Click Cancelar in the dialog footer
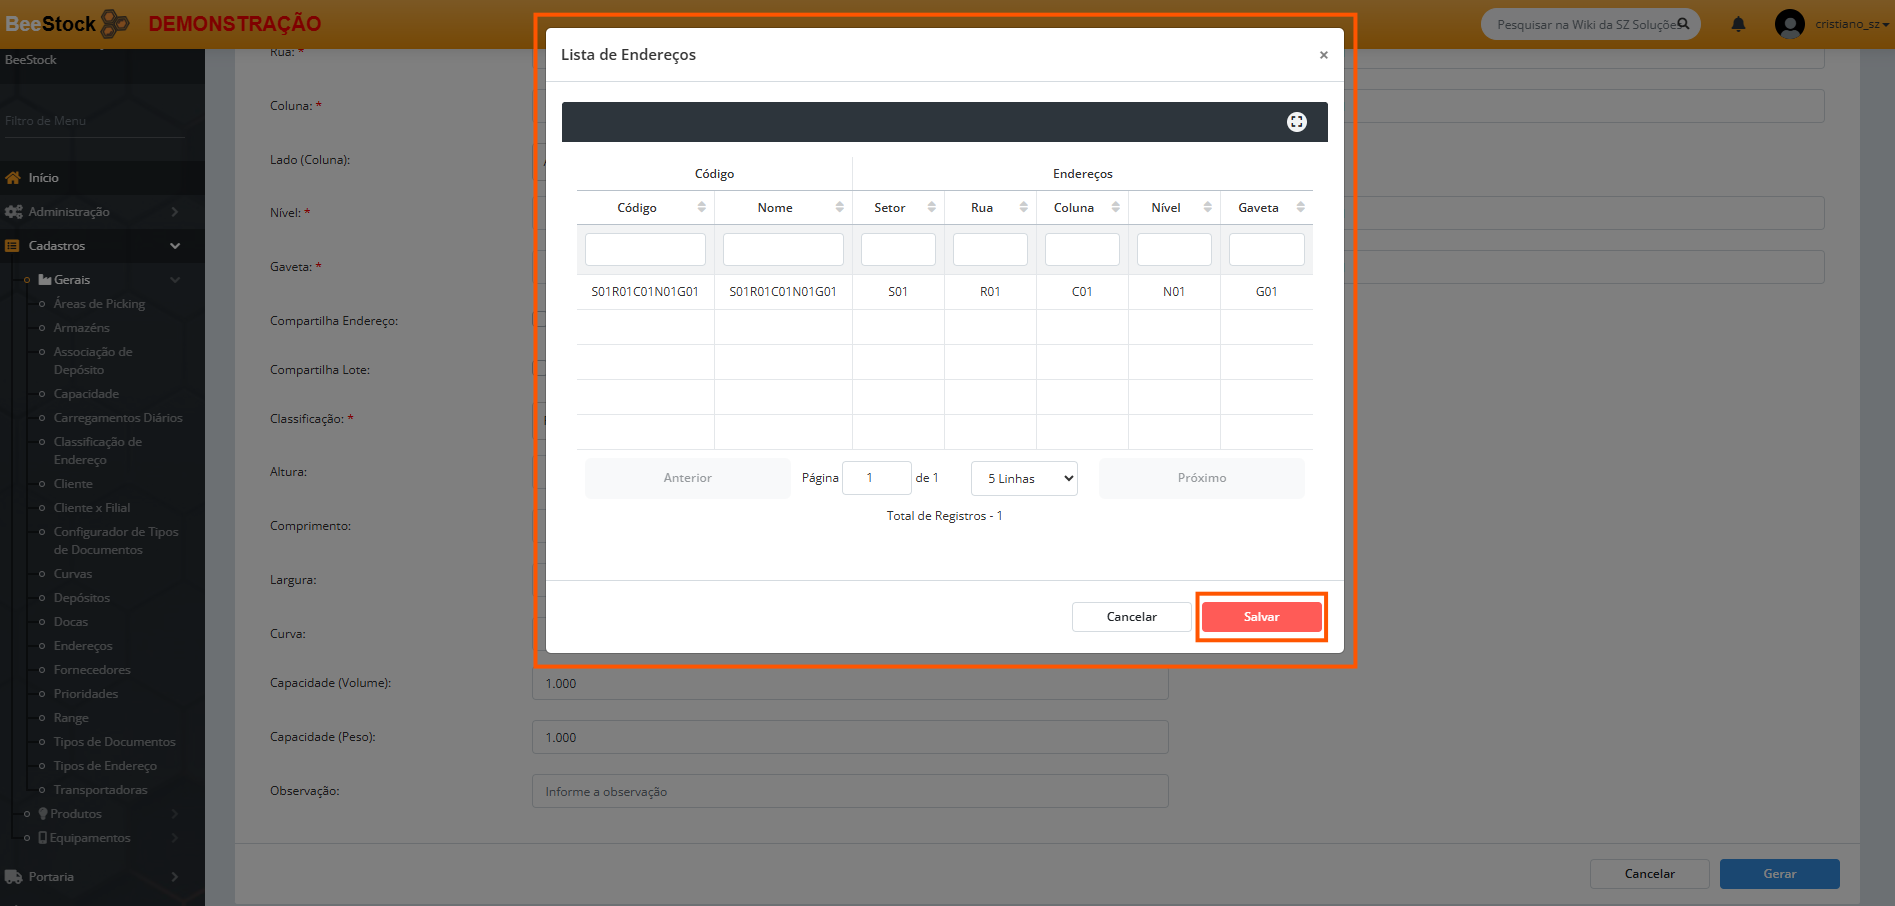This screenshot has width=1895, height=906. pos(1131,617)
